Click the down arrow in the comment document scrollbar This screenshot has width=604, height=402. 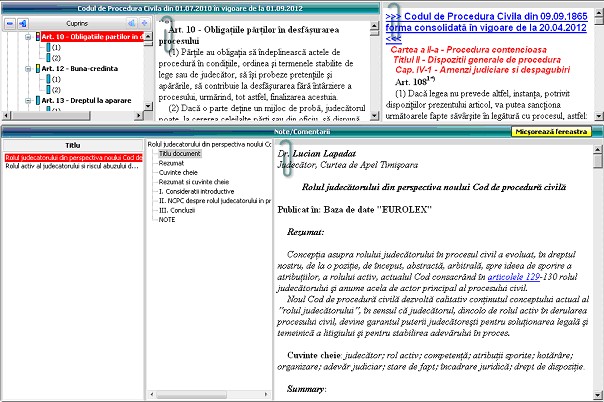tap(598, 395)
